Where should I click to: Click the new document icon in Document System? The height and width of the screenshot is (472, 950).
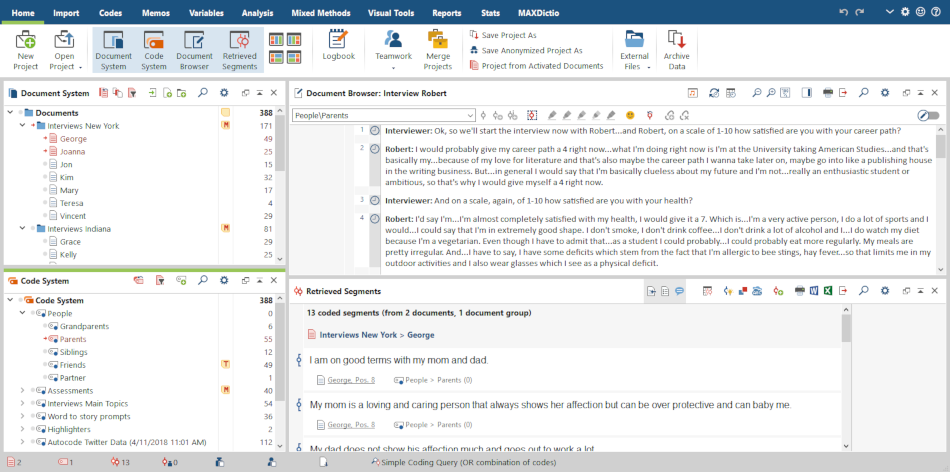click(x=167, y=93)
